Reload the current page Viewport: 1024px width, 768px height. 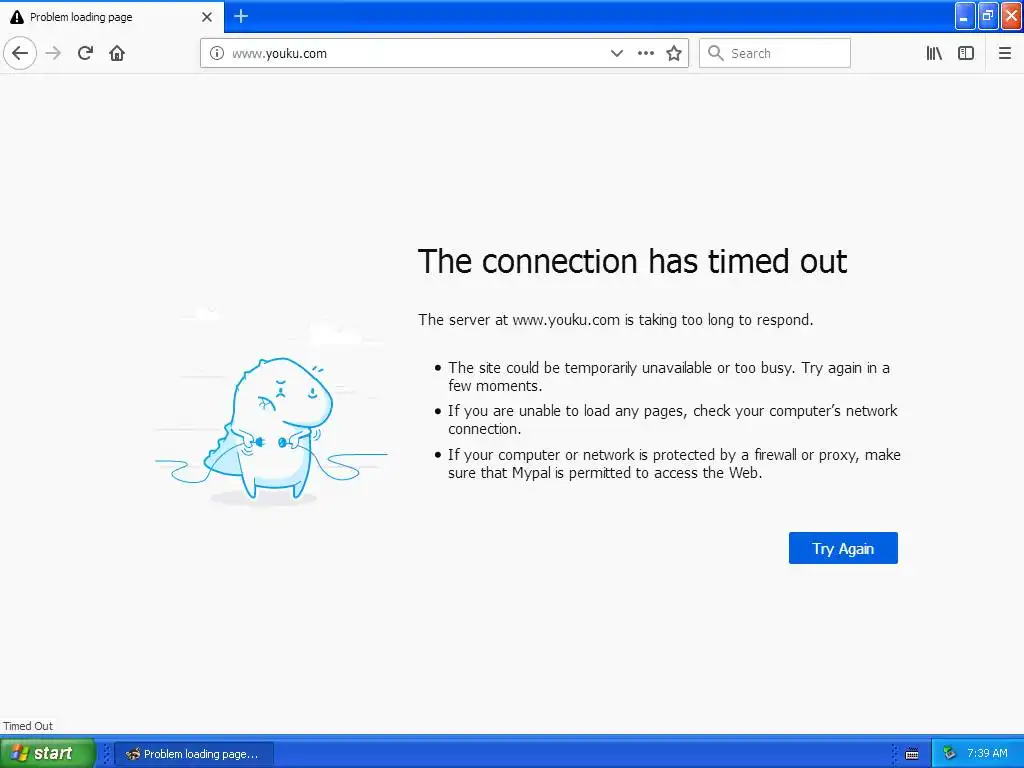pos(85,53)
